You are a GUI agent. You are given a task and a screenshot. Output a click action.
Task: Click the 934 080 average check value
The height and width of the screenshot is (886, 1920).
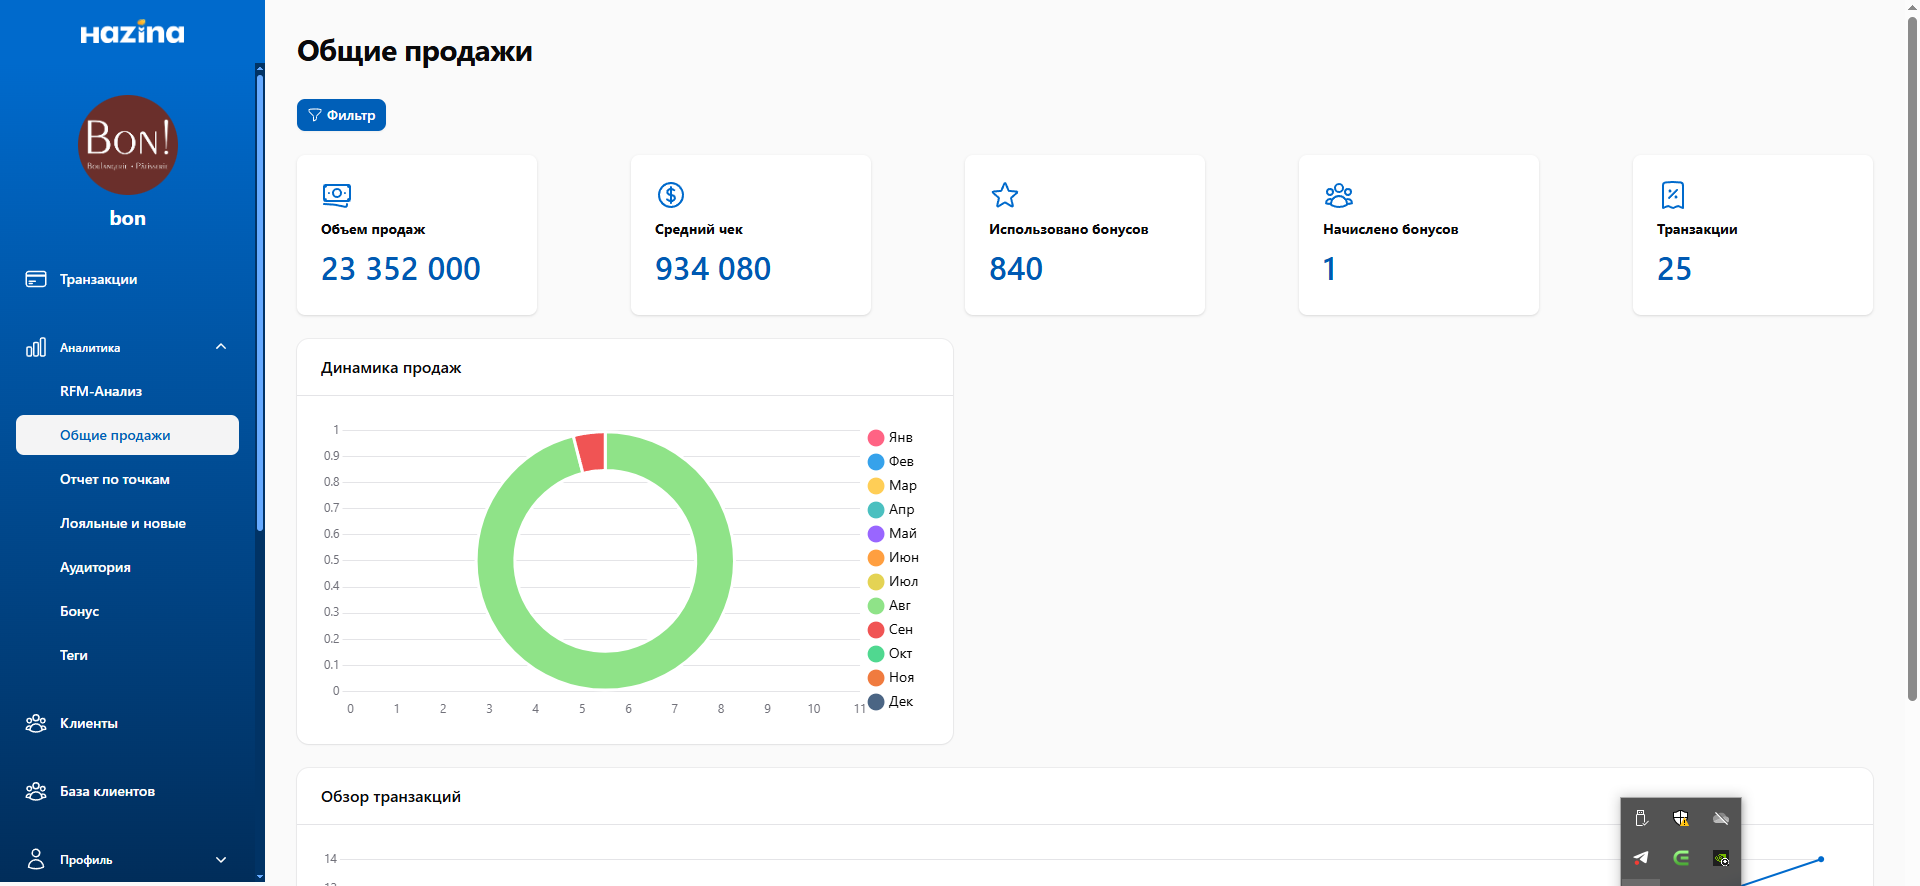(x=713, y=268)
